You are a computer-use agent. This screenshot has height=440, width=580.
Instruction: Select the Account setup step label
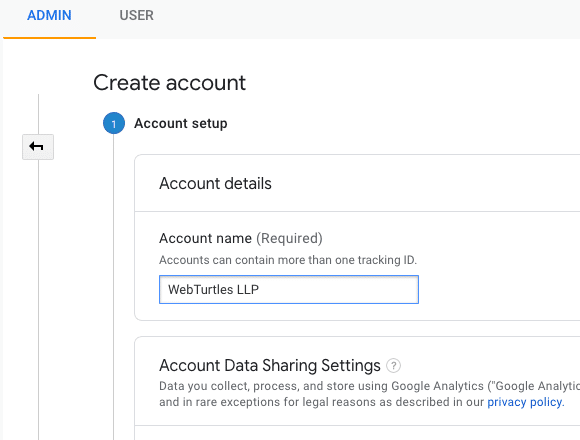[181, 123]
